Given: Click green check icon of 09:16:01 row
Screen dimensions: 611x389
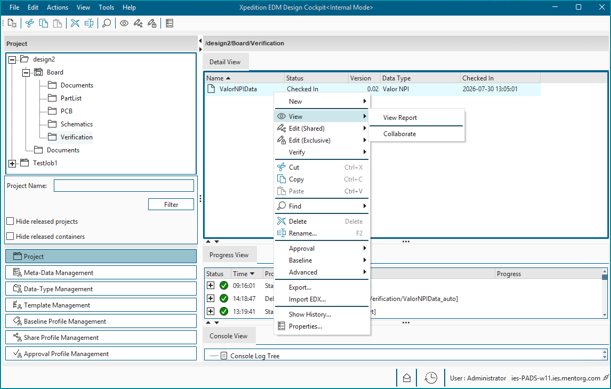Looking at the screenshot, I should (224, 285).
